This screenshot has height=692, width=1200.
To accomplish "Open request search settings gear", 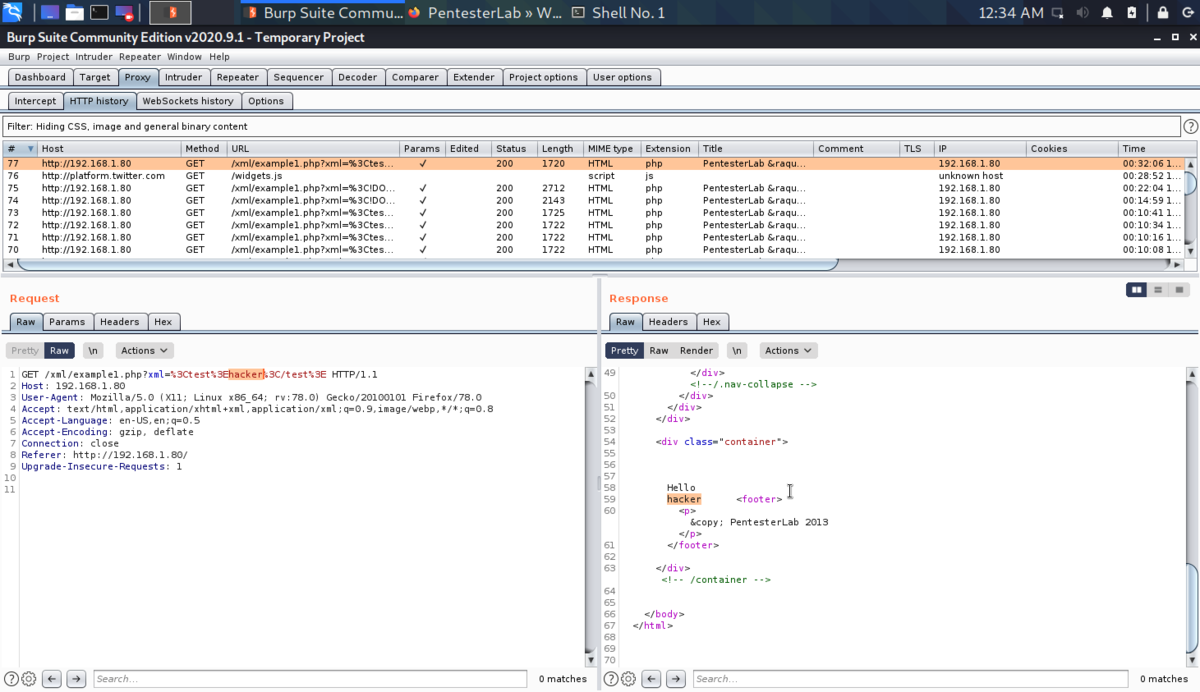I will coord(29,679).
